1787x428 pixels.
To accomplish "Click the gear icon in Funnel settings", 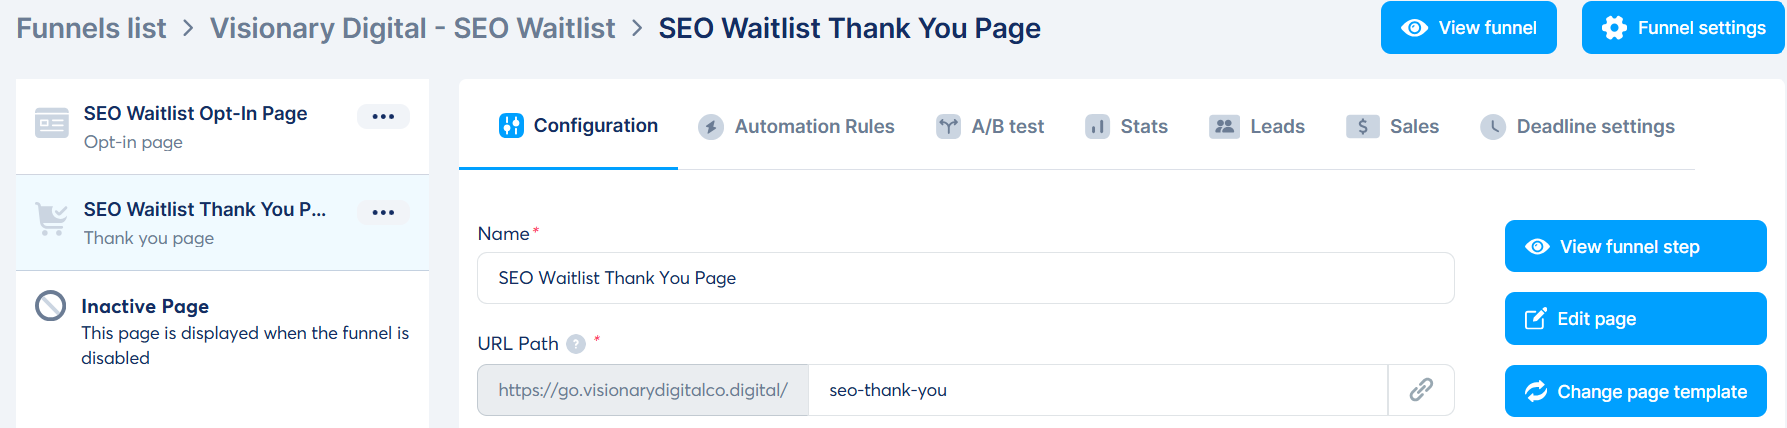I will coord(1614,28).
